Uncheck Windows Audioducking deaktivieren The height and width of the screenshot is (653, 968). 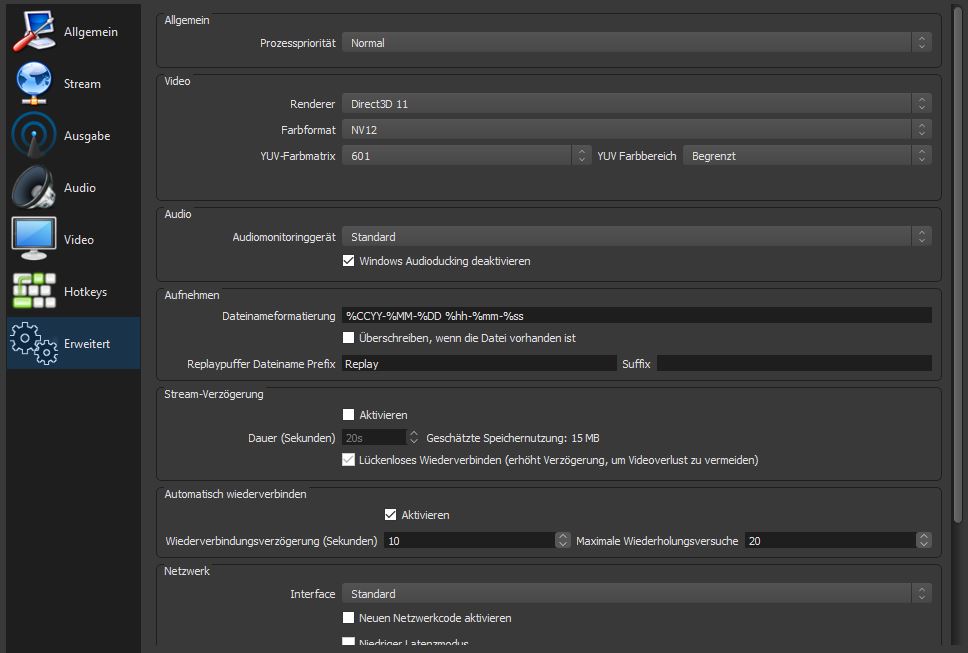348,260
